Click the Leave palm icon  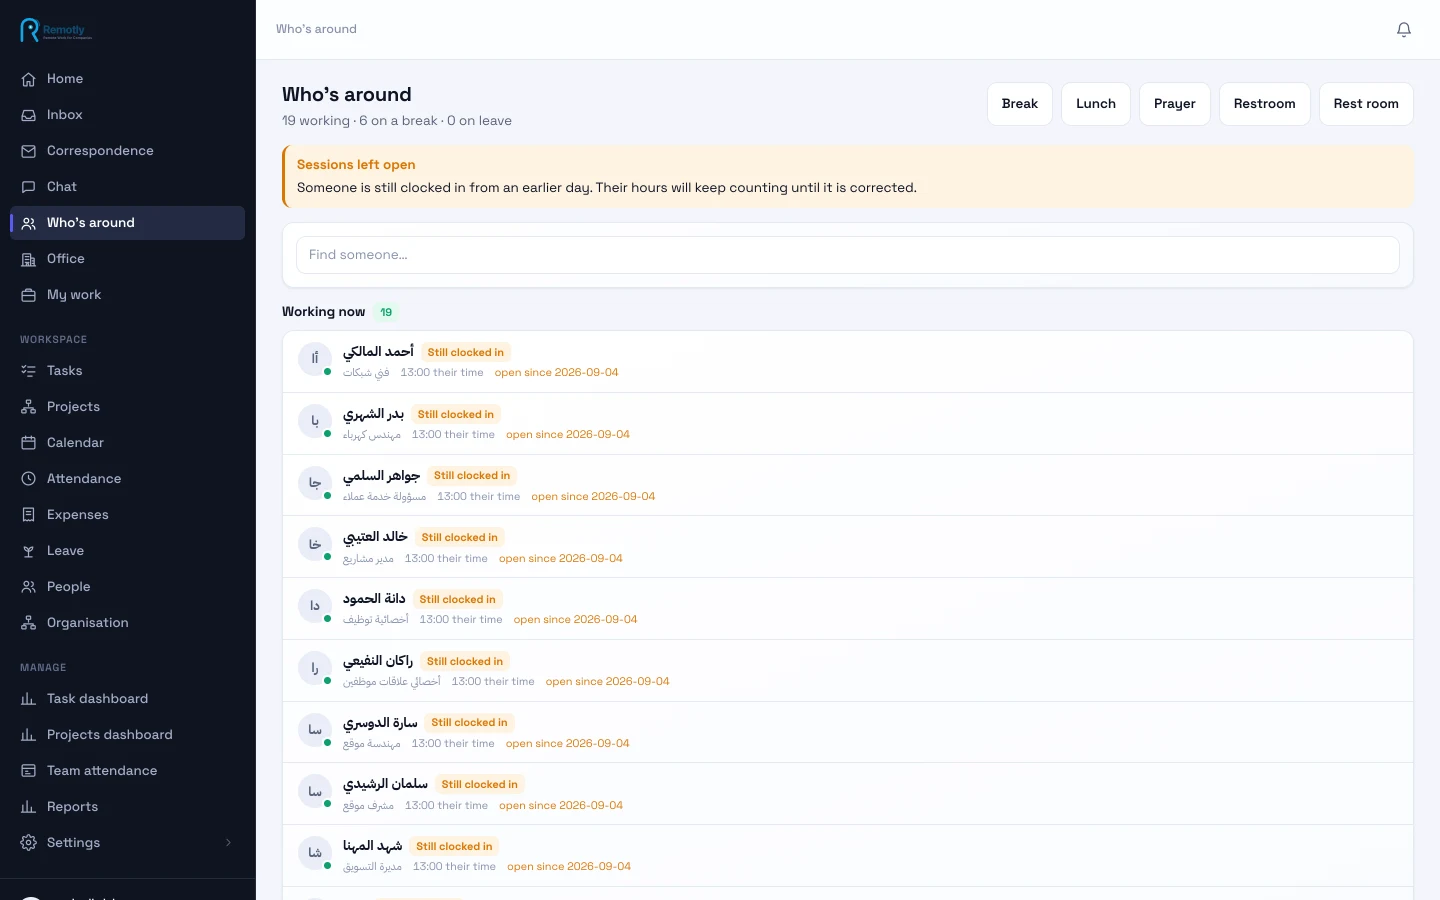pyautogui.click(x=29, y=551)
